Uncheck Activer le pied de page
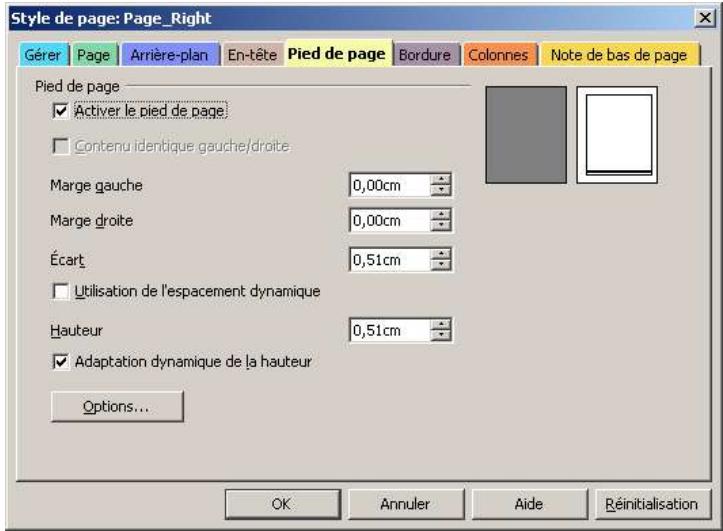 pyautogui.click(x=61, y=111)
